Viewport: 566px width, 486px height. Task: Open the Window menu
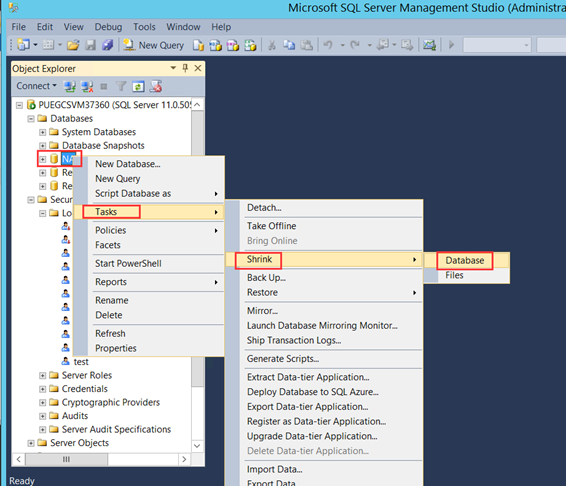pos(183,27)
